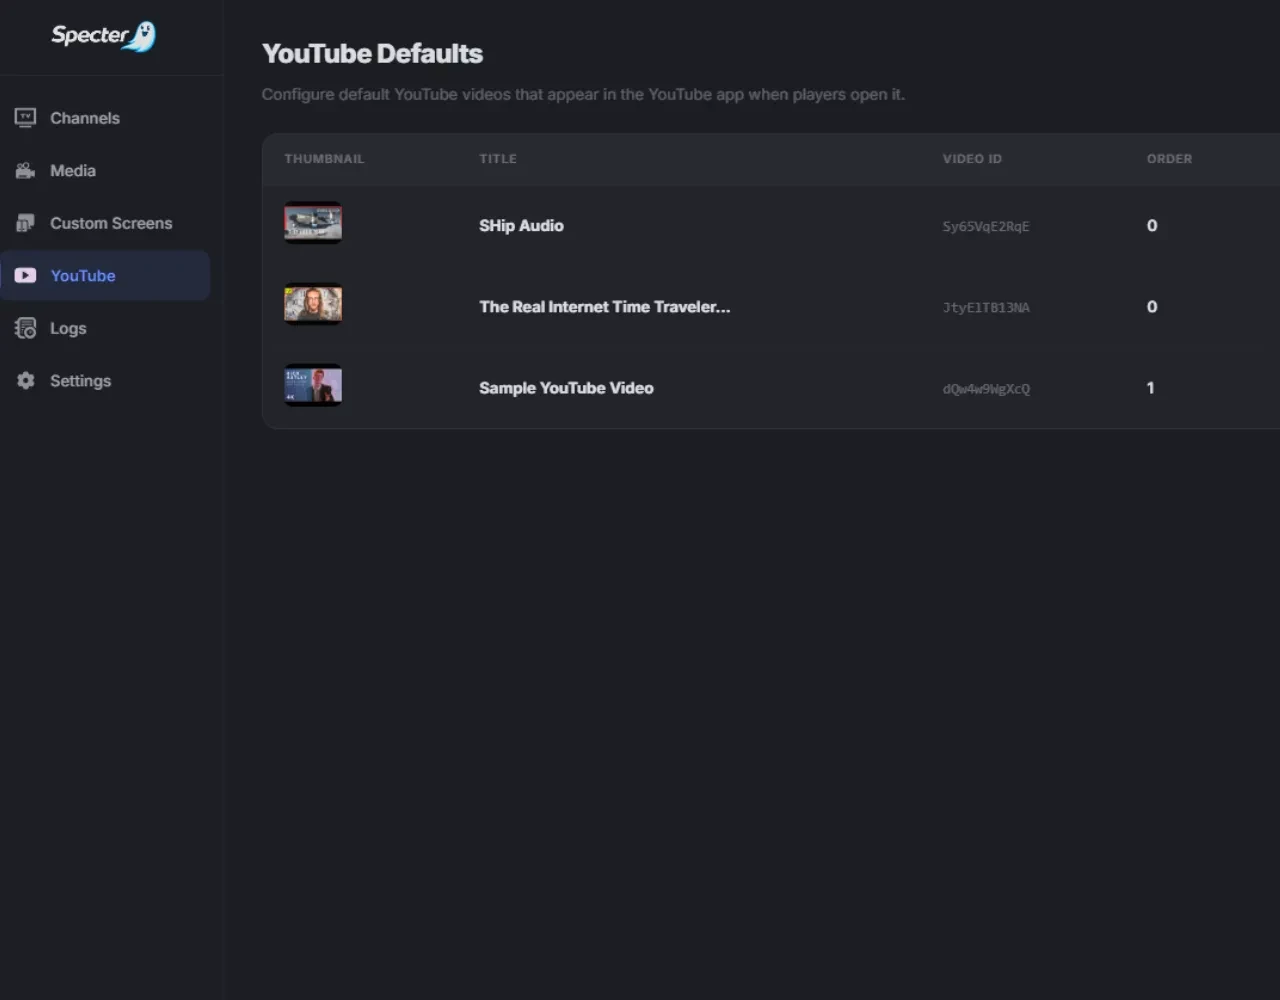Click the VIDEO ID column header
1280x1000 pixels.
click(972, 159)
